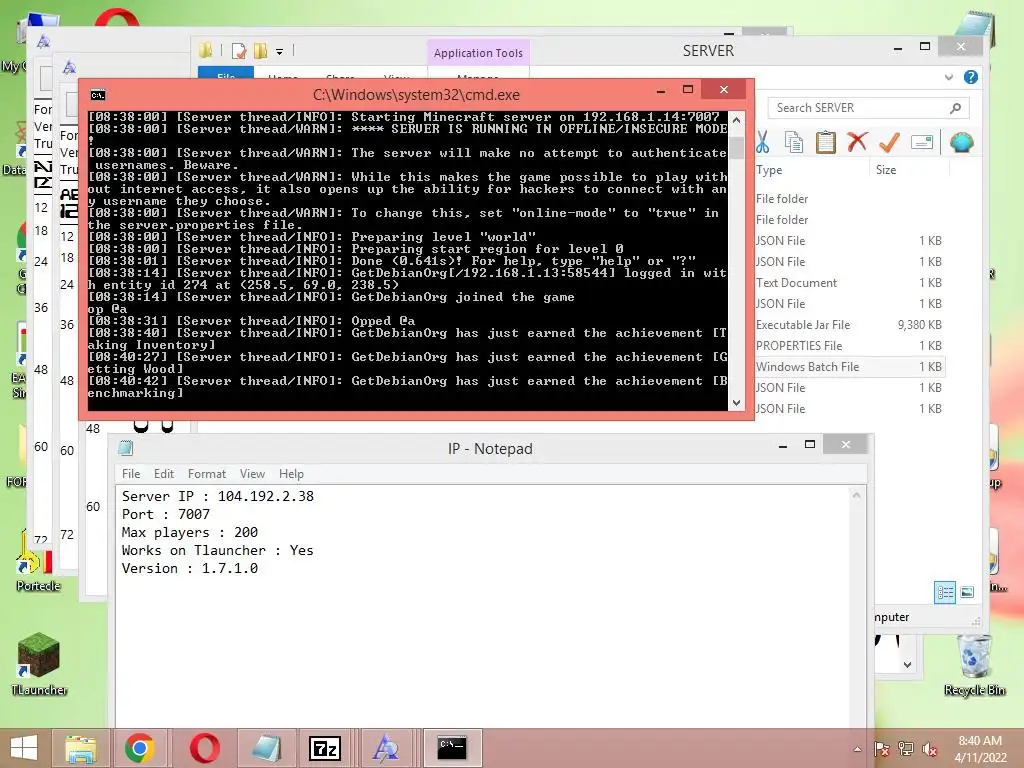Image resolution: width=1024 pixels, height=768 pixels.
Task: Click cmd.exe title bar system icon
Action: pyautogui.click(x=98, y=95)
